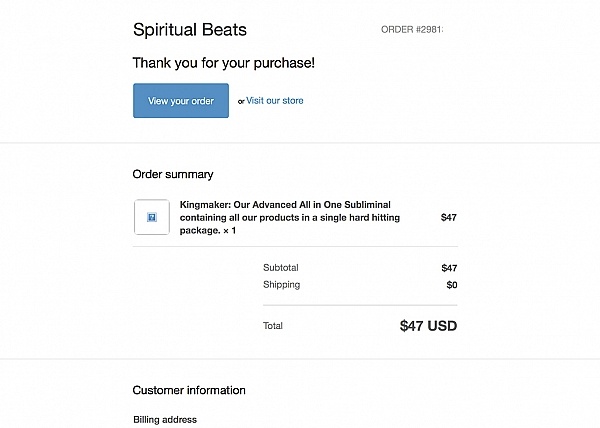This screenshot has height=428, width=600.
Task: Click the Customer information heading
Action: (x=189, y=391)
